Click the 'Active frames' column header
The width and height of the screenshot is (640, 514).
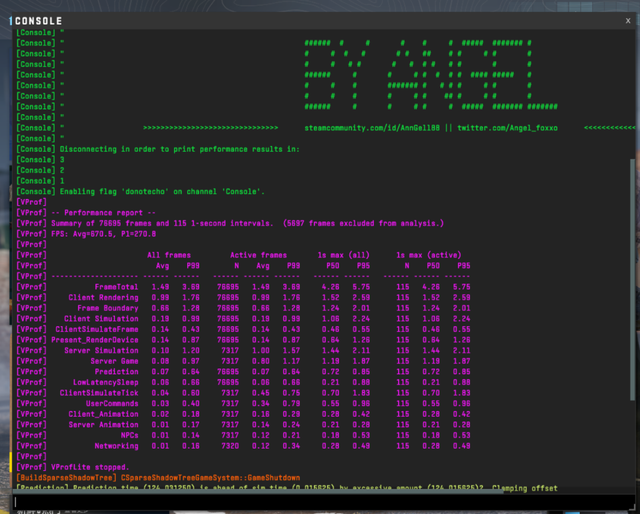[x=258, y=255]
